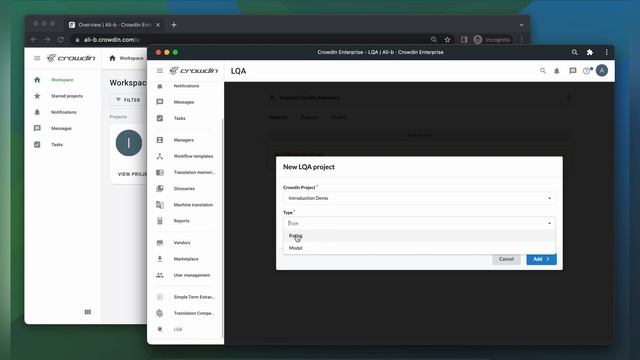
Task: Open a new browser tab
Action: click(174, 25)
